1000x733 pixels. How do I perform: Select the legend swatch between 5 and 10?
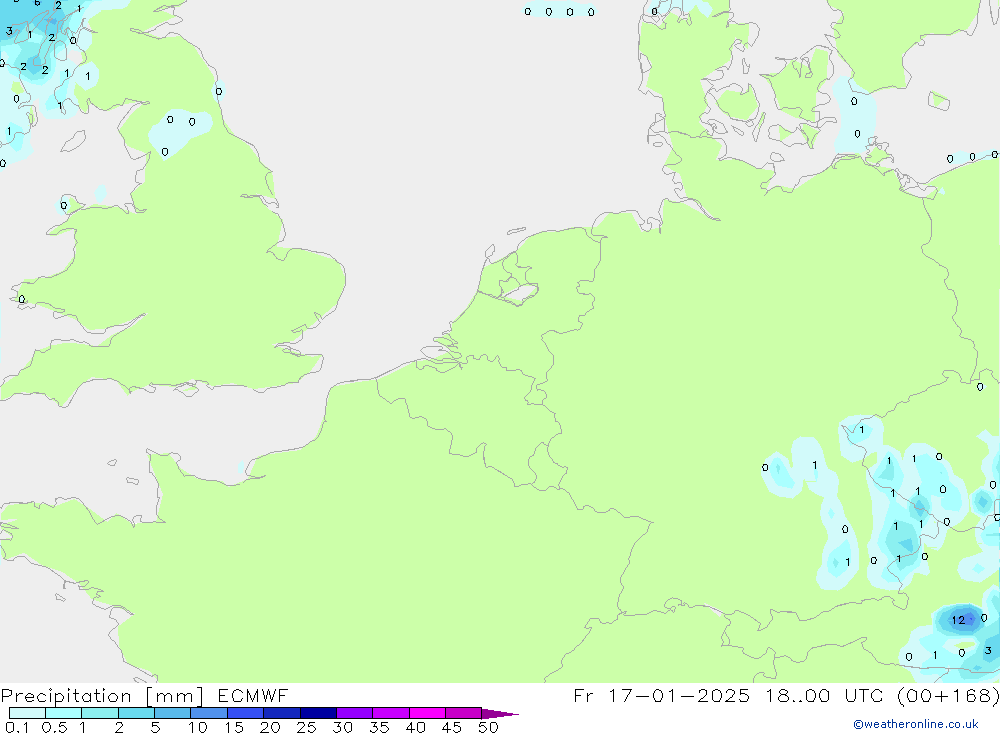pos(172,713)
